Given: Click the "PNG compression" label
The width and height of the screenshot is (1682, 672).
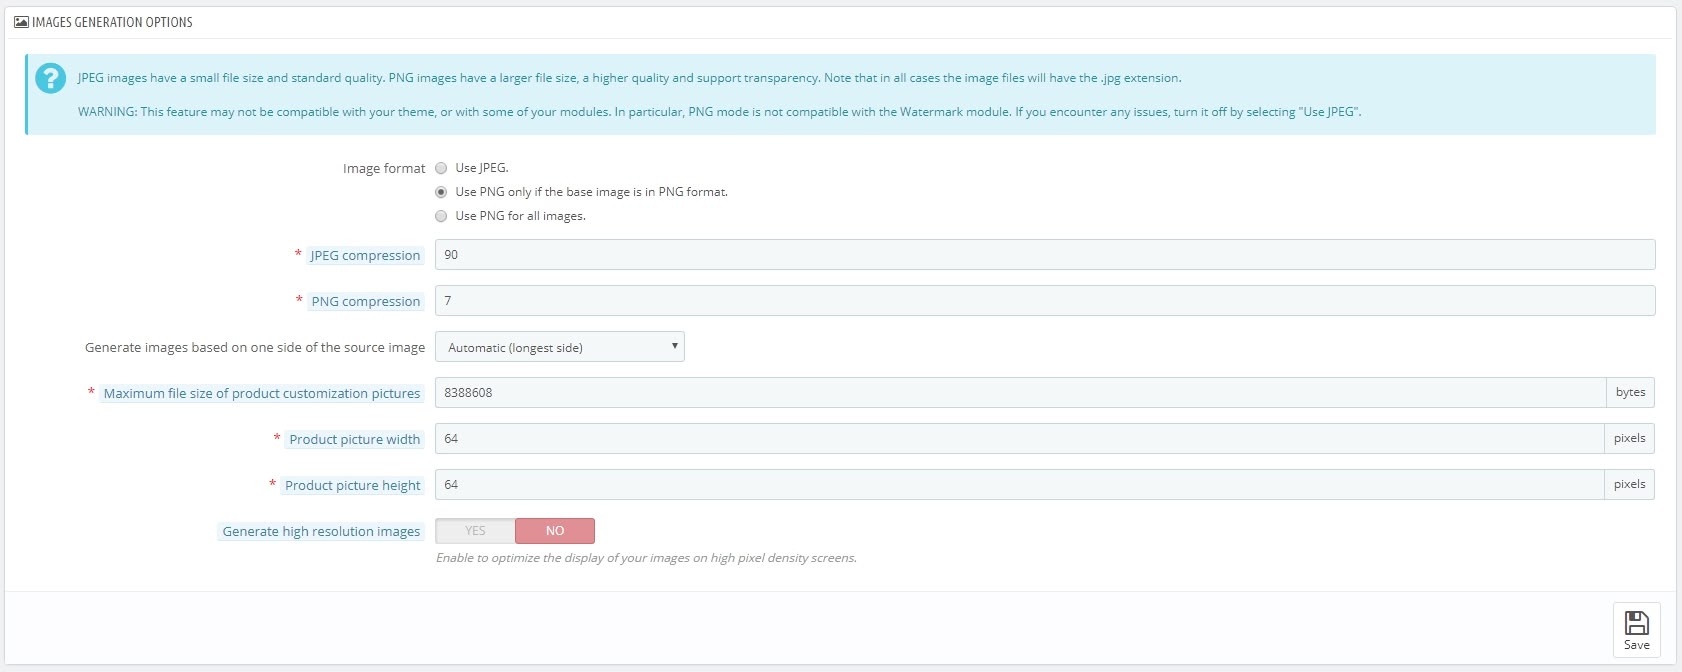Looking at the screenshot, I should (x=365, y=302).
